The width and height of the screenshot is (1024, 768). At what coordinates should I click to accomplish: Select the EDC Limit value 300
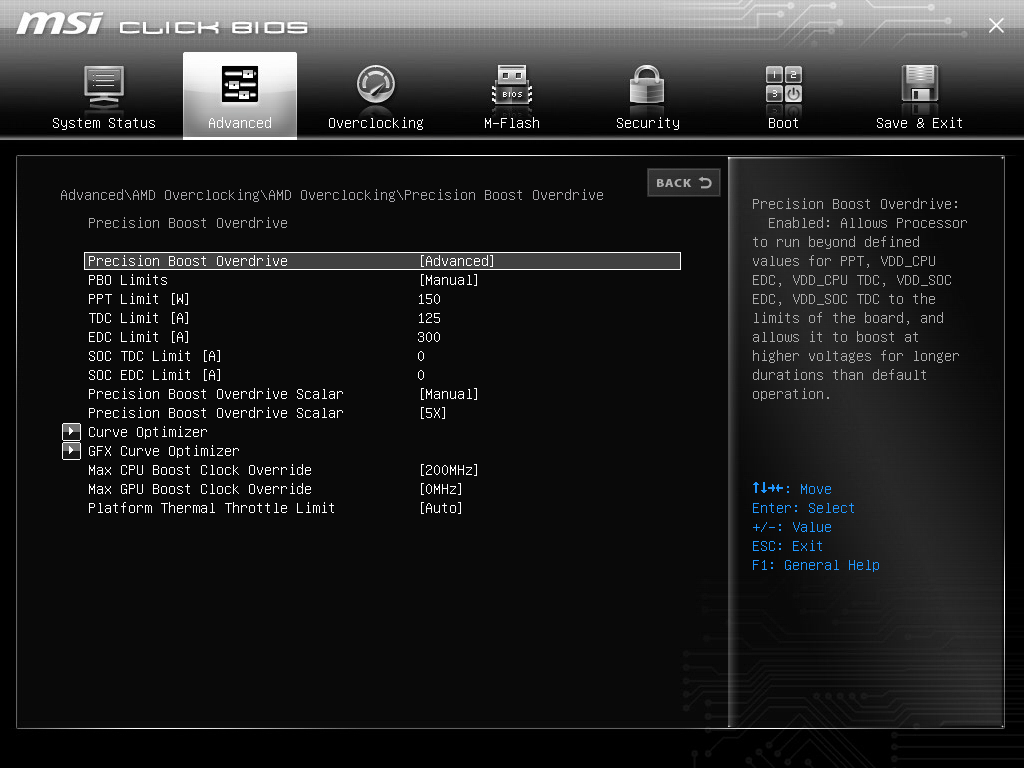point(429,337)
